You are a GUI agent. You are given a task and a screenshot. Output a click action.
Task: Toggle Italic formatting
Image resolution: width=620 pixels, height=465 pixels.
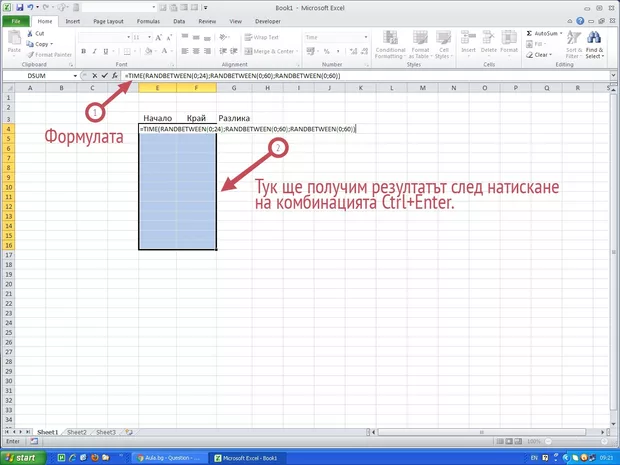[95, 51]
